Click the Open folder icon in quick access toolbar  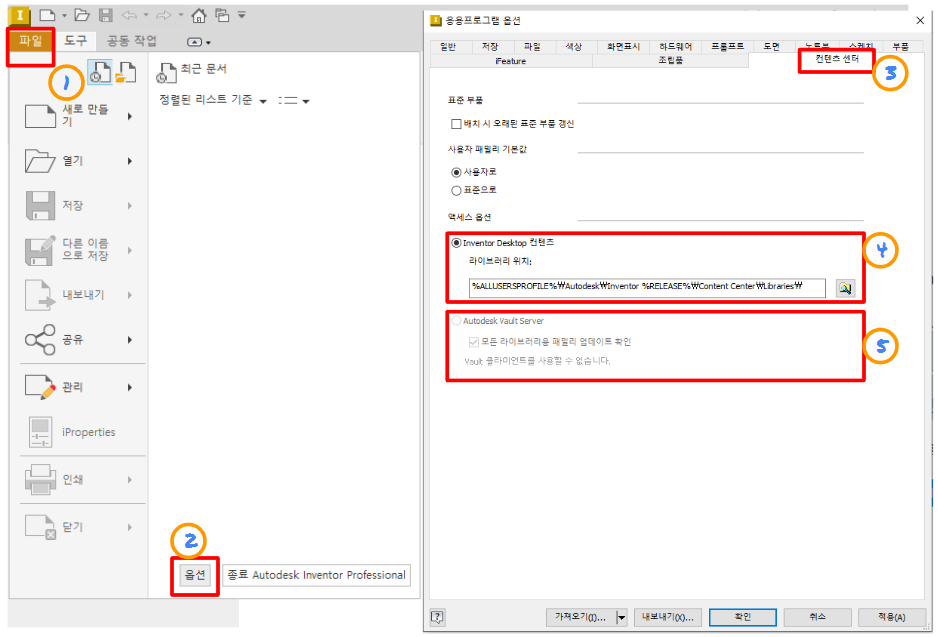(82, 16)
